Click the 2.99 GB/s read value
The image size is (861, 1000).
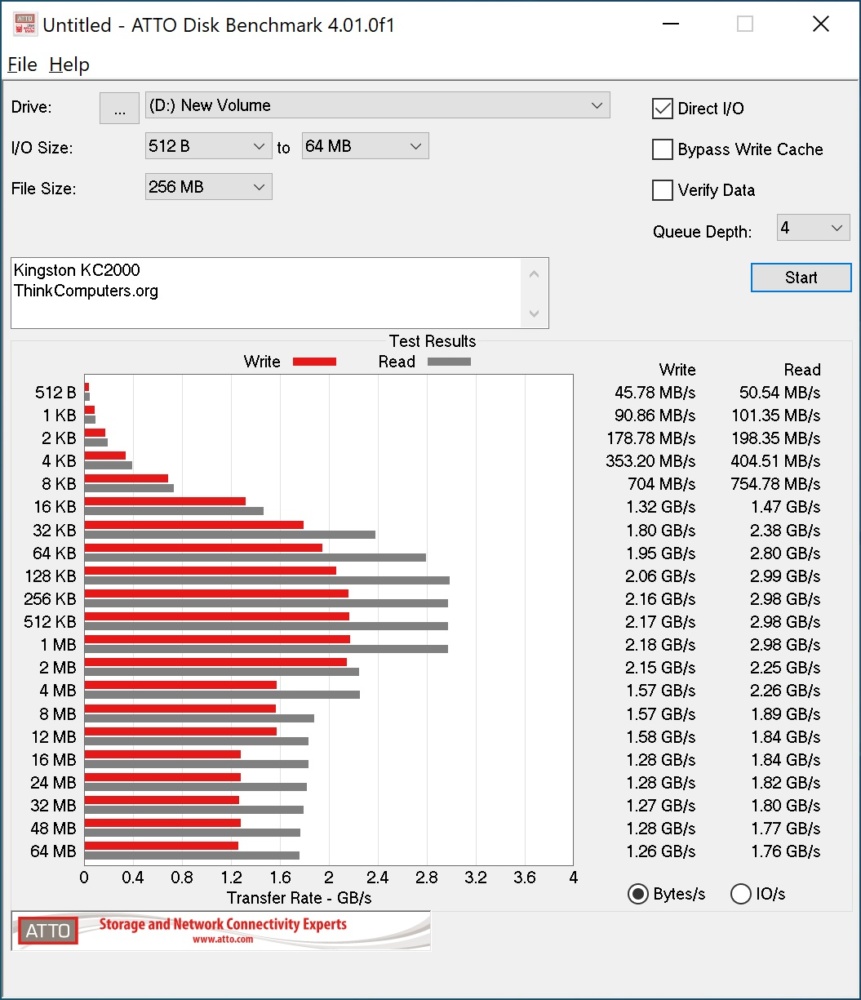[785, 576]
